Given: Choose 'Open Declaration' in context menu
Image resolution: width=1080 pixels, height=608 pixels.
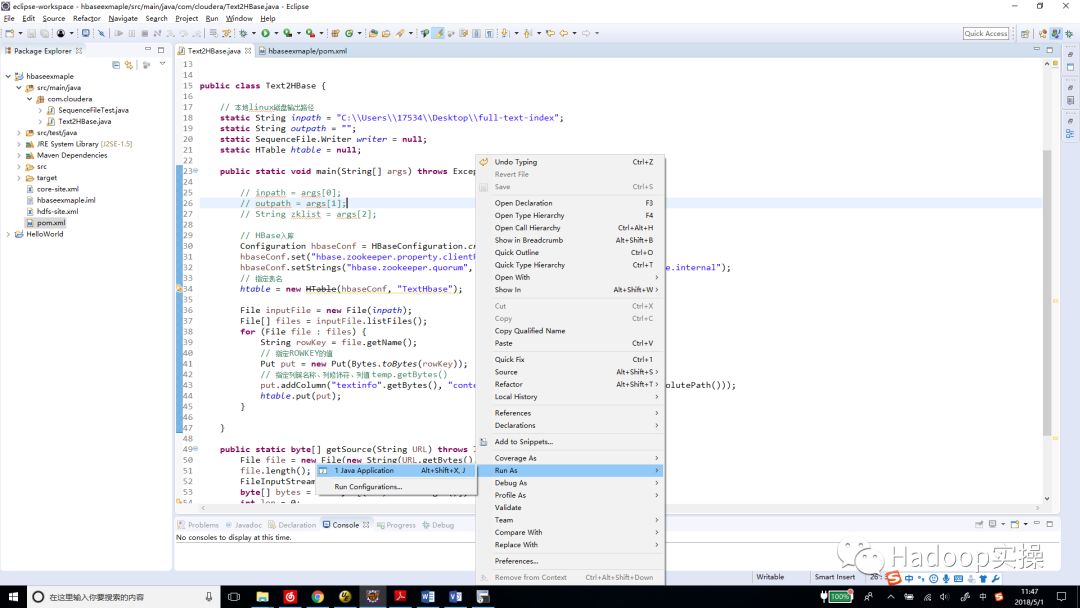Looking at the screenshot, I should click(570, 203).
